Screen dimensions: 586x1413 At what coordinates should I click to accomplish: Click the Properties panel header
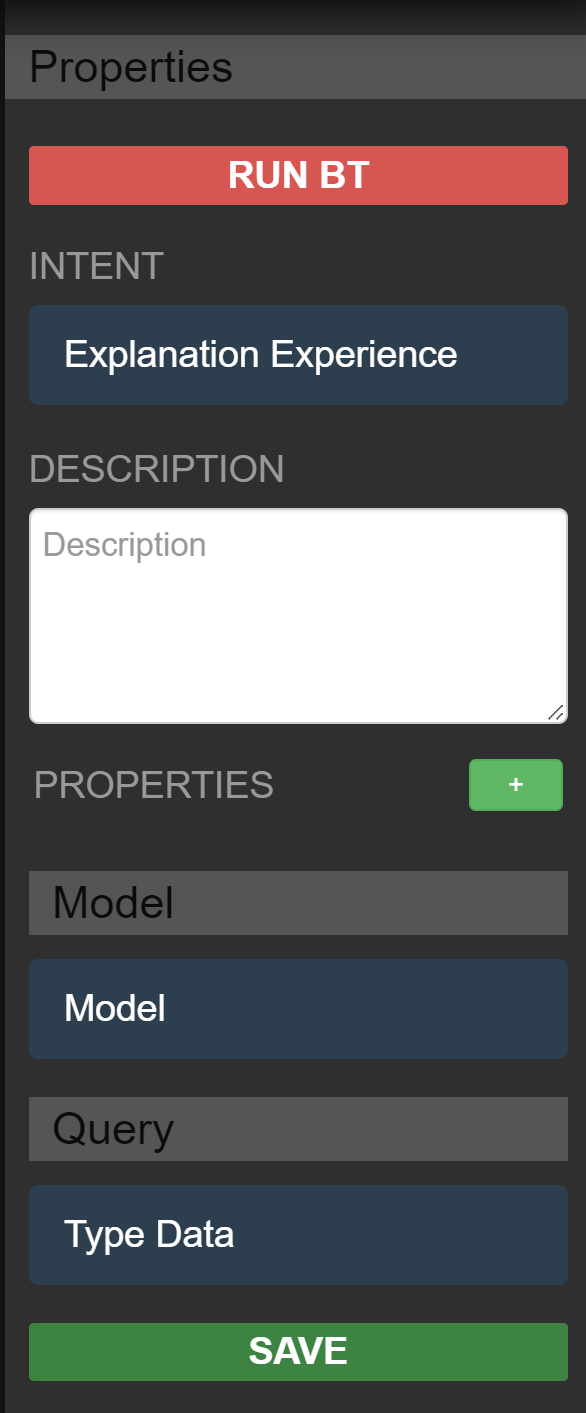click(131, 67)
